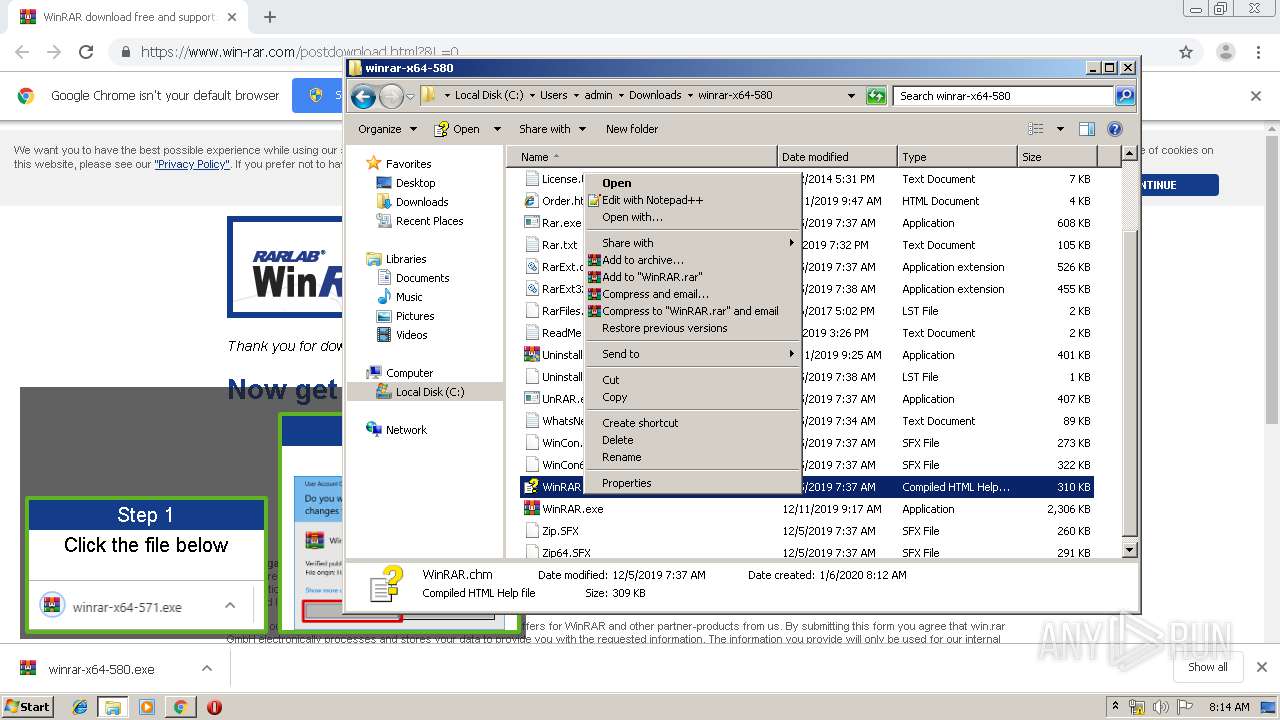Viewport: 1280px width, 720px height.
Task: Sort by Size column header
Action: point(1057,157)
